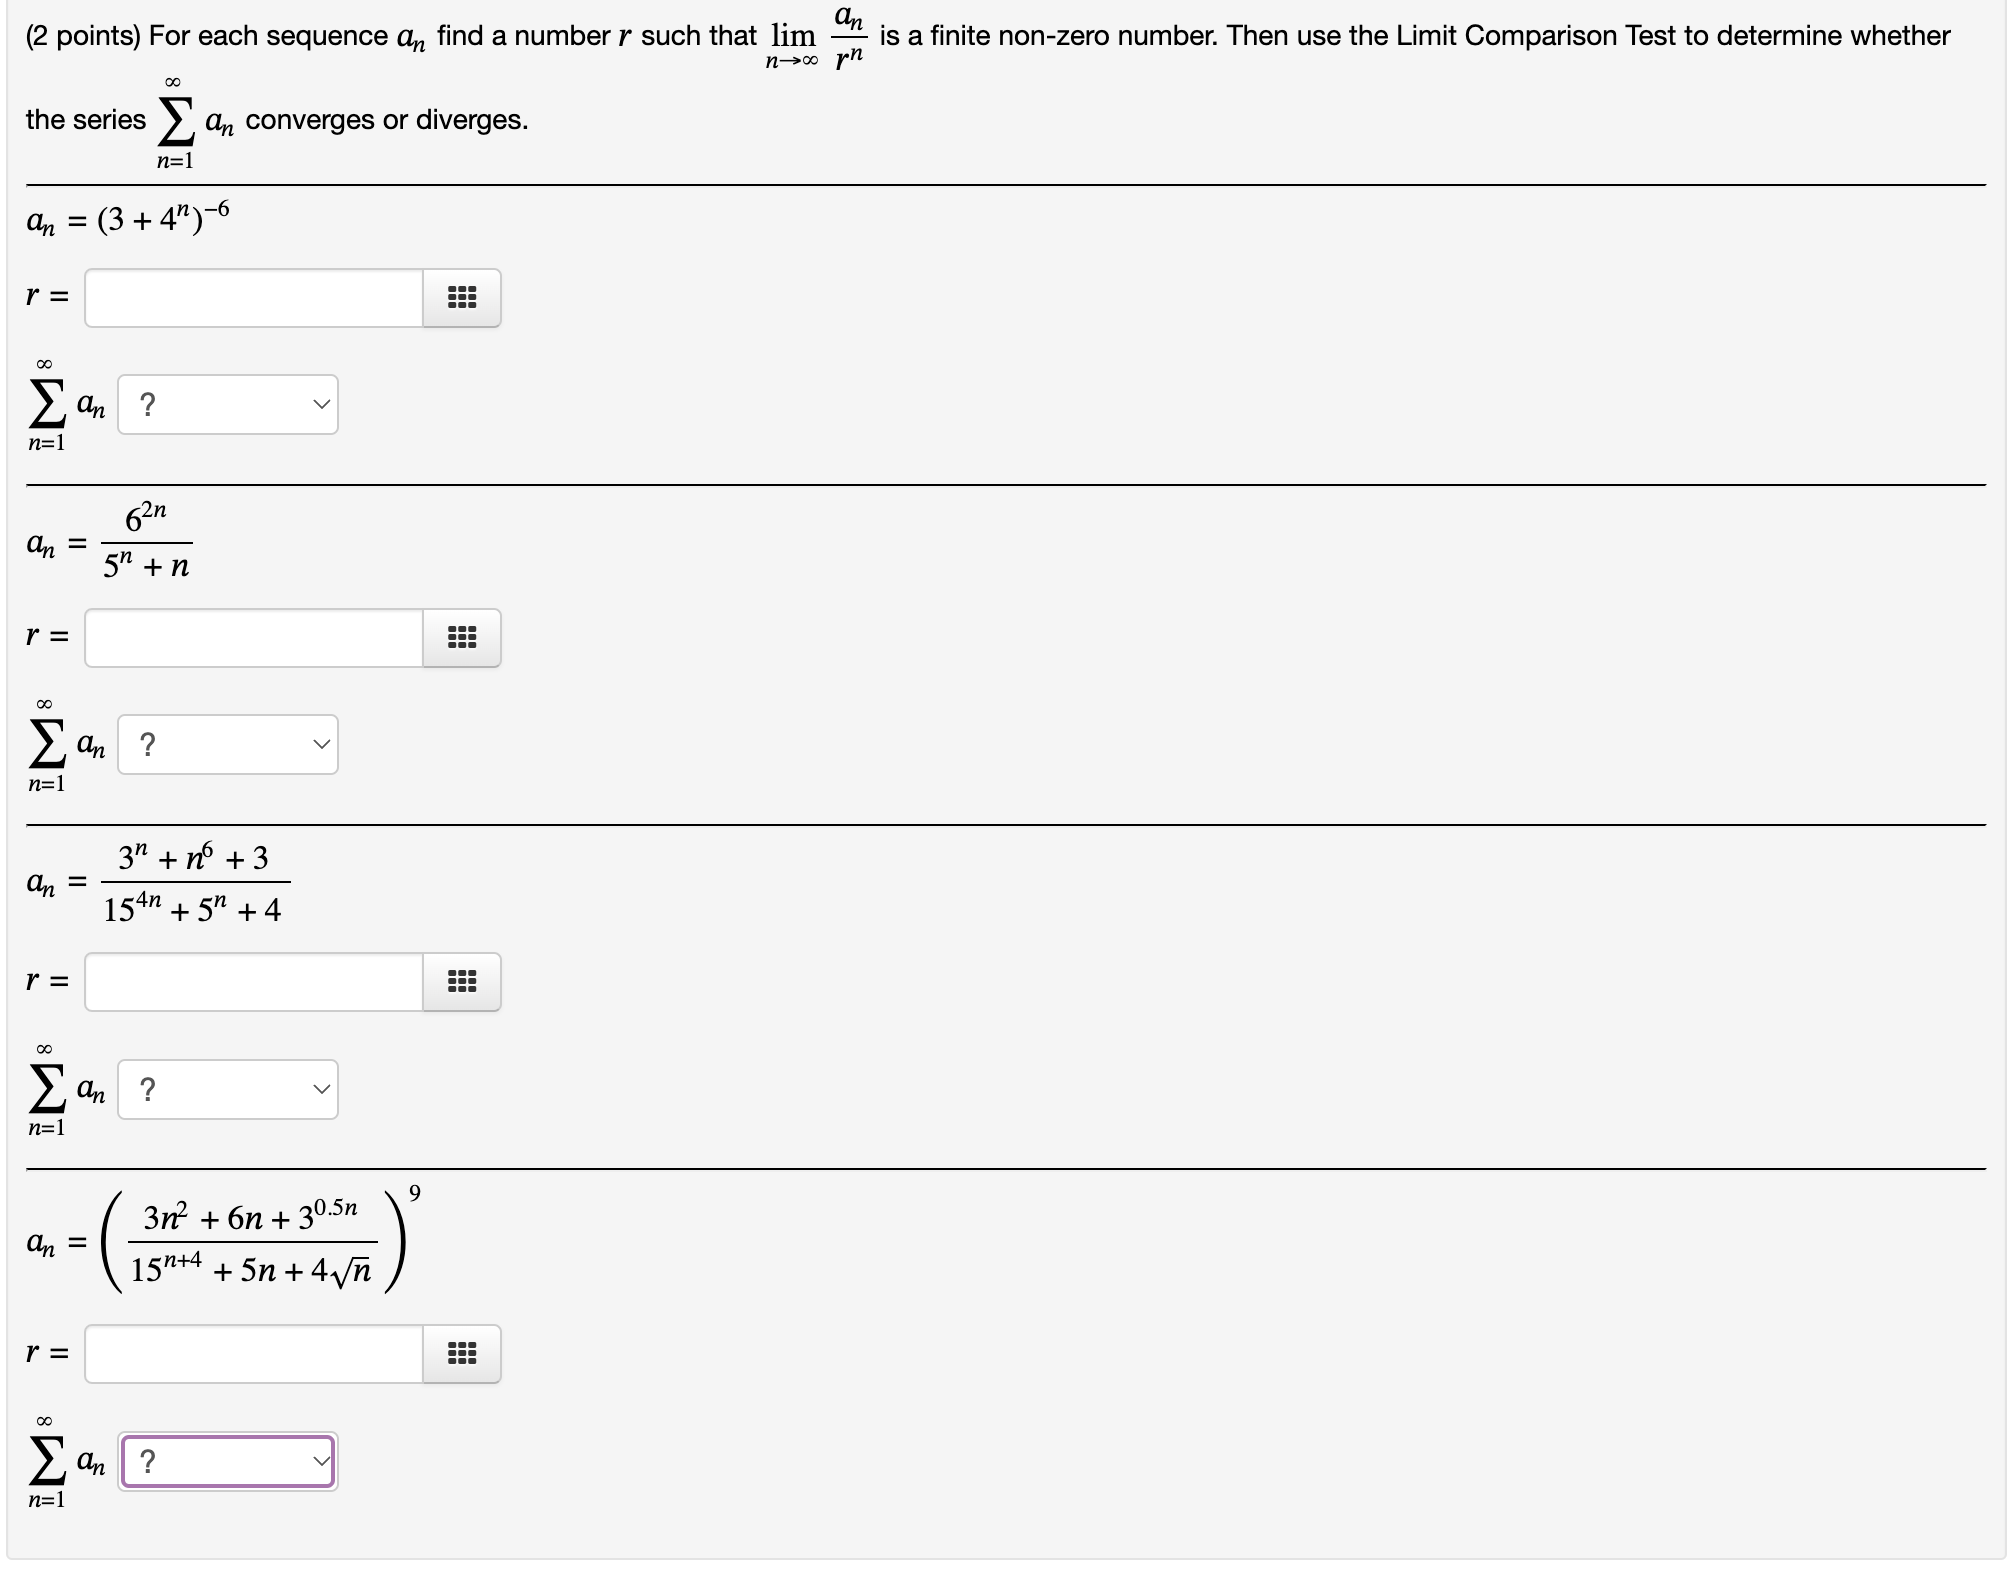Open the equation keypad for the first r answer
The width and height of the screenshot is (2008, 1570).
[461, 297]
